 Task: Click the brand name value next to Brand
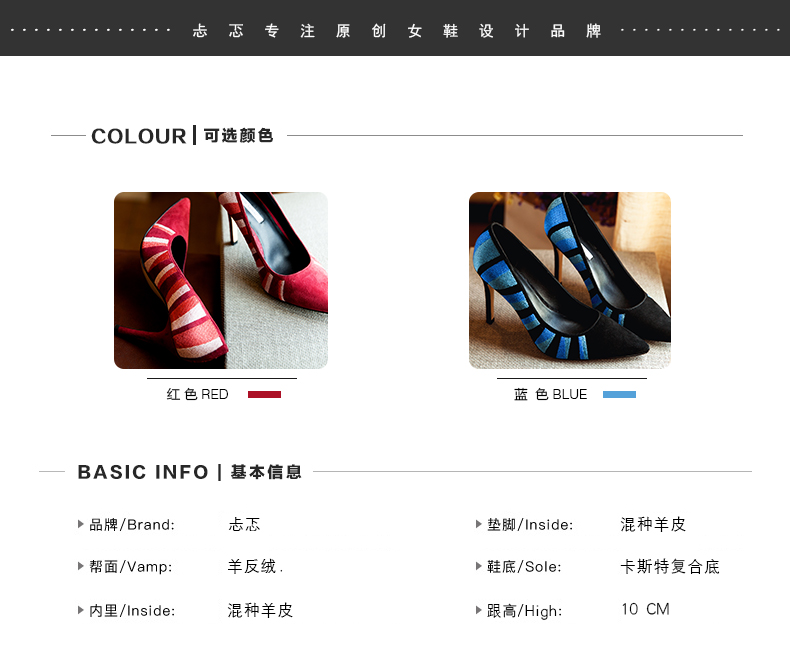pos(244,525)
